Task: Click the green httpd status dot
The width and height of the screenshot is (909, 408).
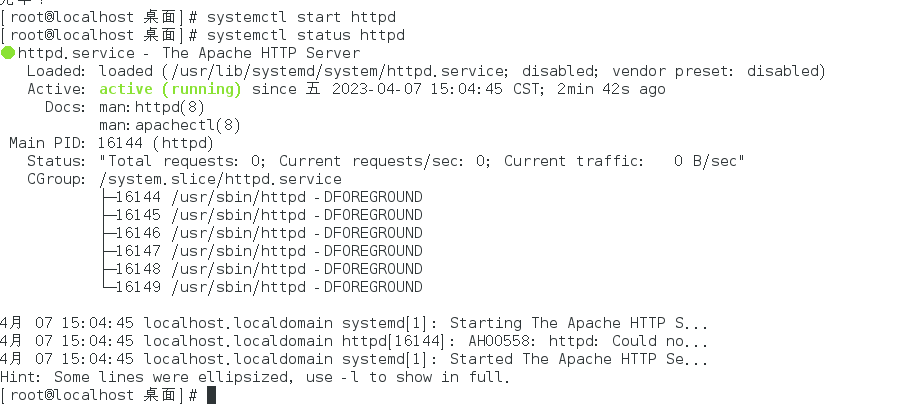Action: pos(9,53)
